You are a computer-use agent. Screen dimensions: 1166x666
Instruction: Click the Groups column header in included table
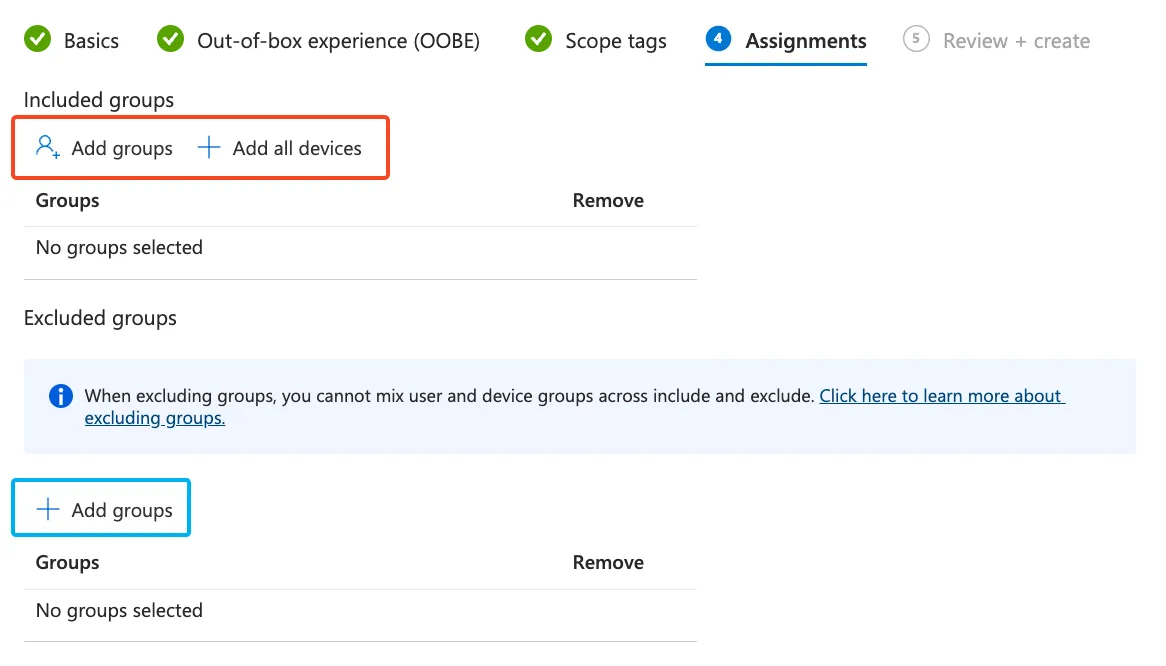click(68, 201)
